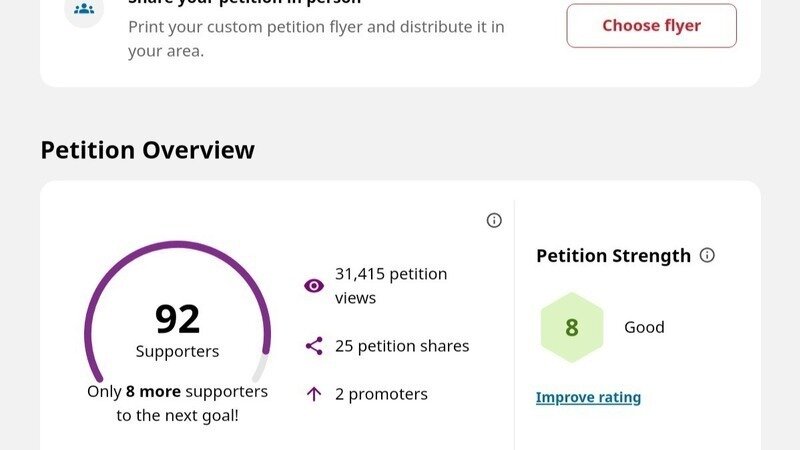Viewport: 800px width, 450px height.
Task: Click the eye icon for petition views
Action: click(x=314, y=286)
